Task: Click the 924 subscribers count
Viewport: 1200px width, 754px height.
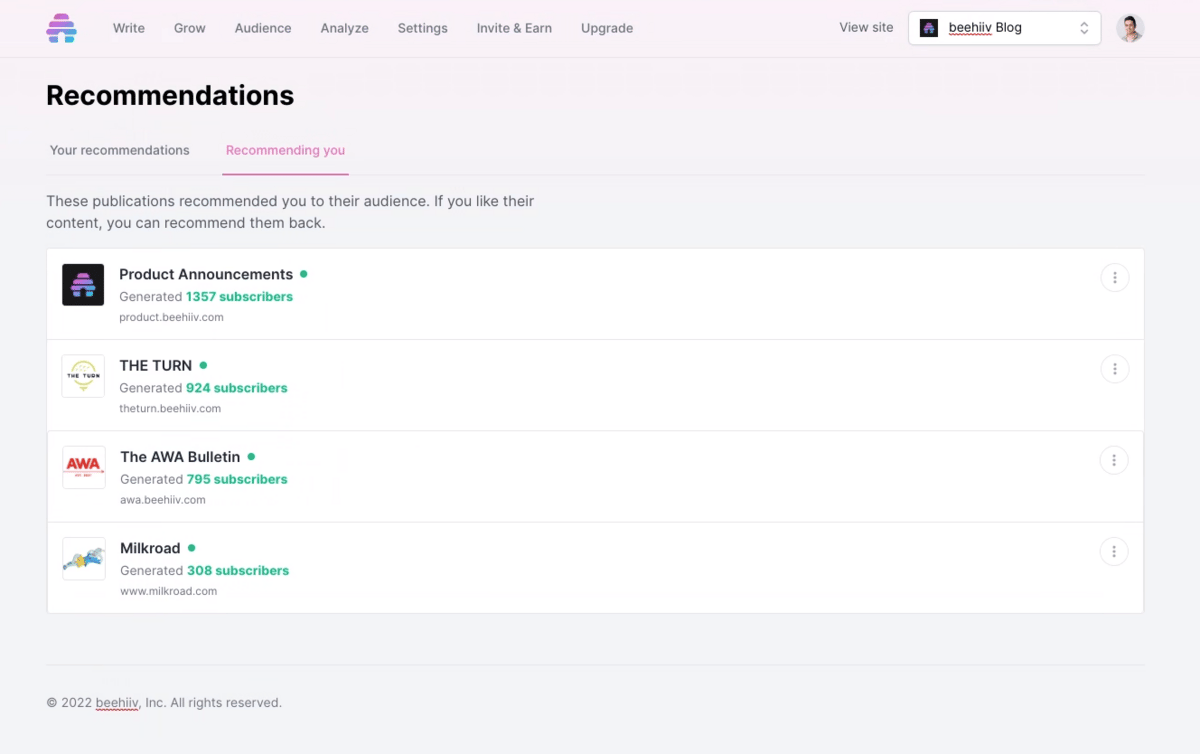Action: tap(236, 388)
